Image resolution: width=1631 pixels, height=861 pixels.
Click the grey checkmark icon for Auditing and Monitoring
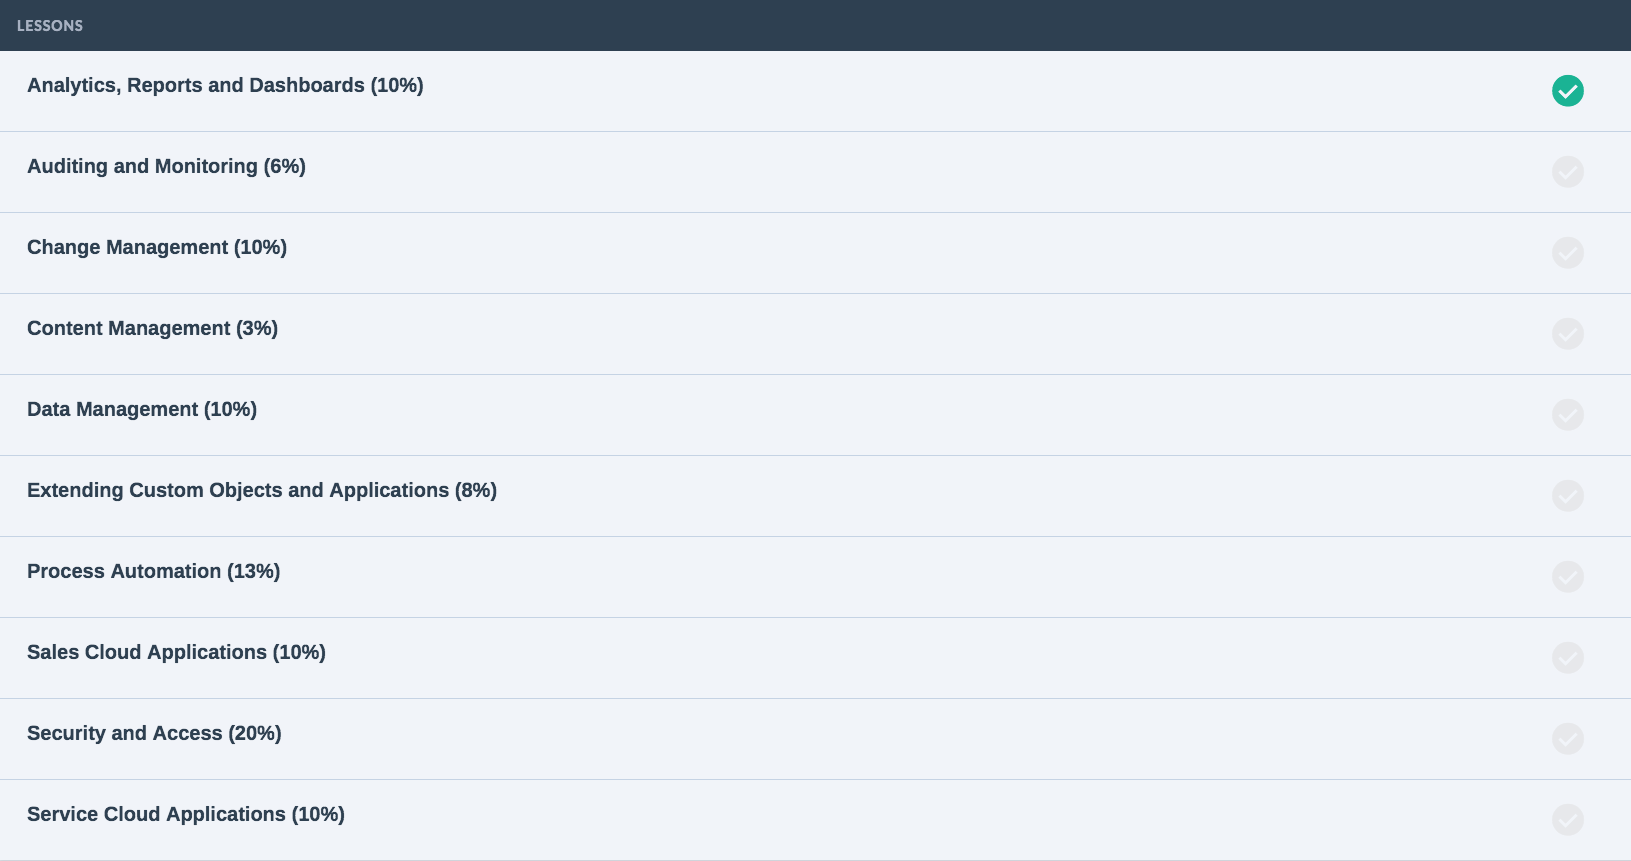click(x=1567, y=172)
